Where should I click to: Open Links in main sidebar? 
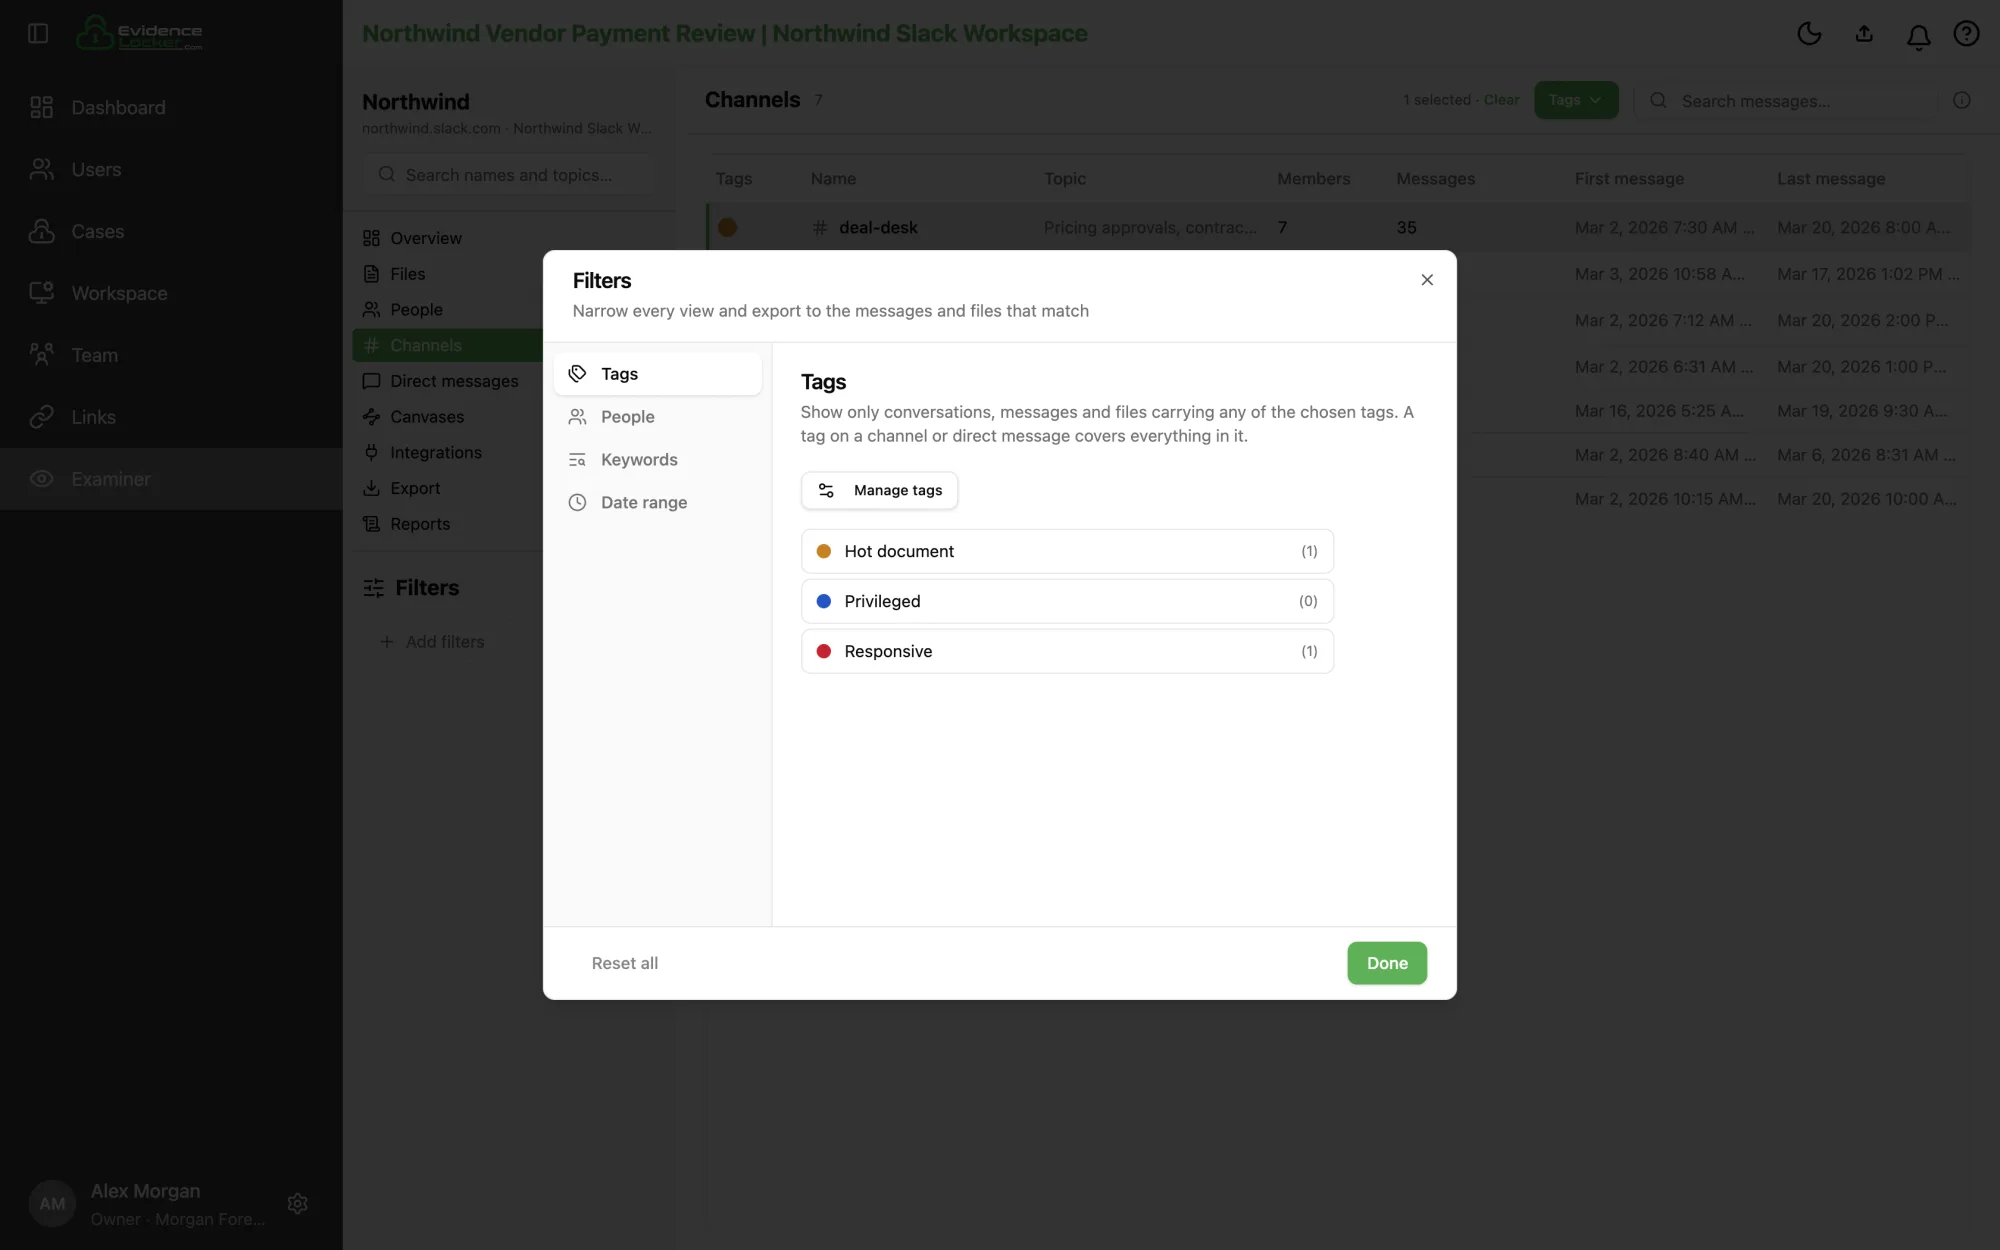(x=171, y=417)
